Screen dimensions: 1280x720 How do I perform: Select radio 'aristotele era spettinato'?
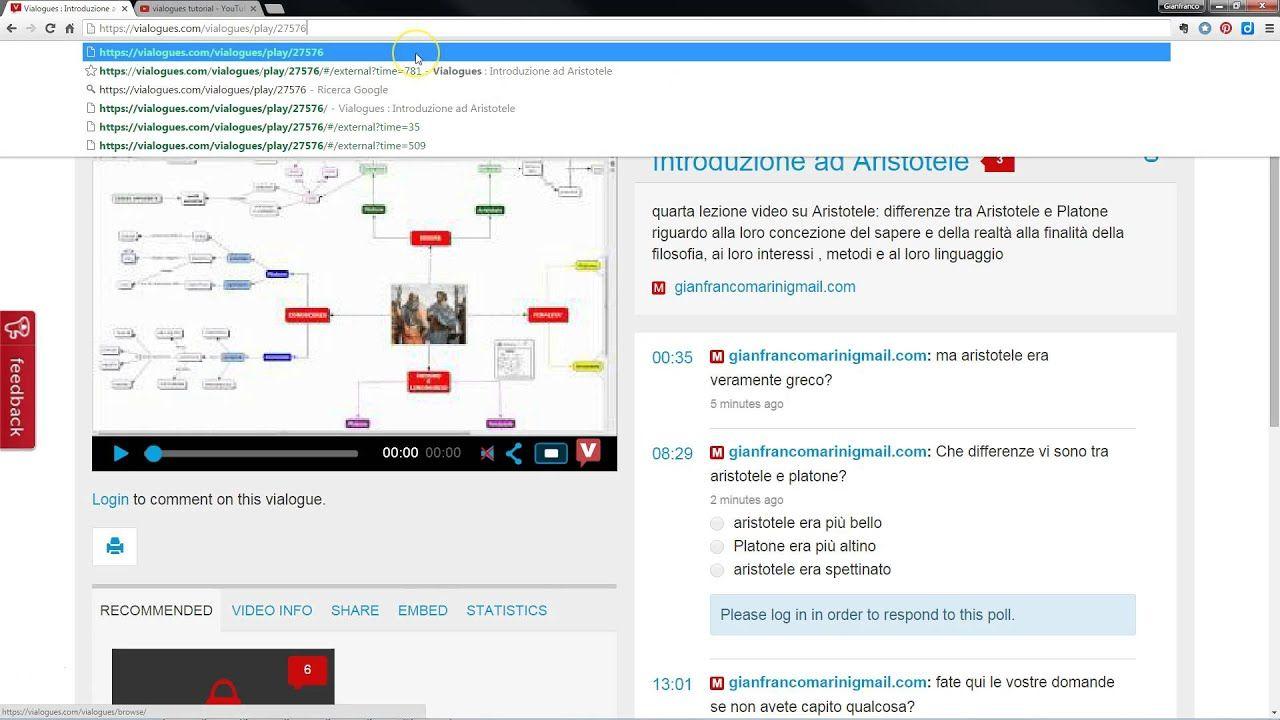717,570
